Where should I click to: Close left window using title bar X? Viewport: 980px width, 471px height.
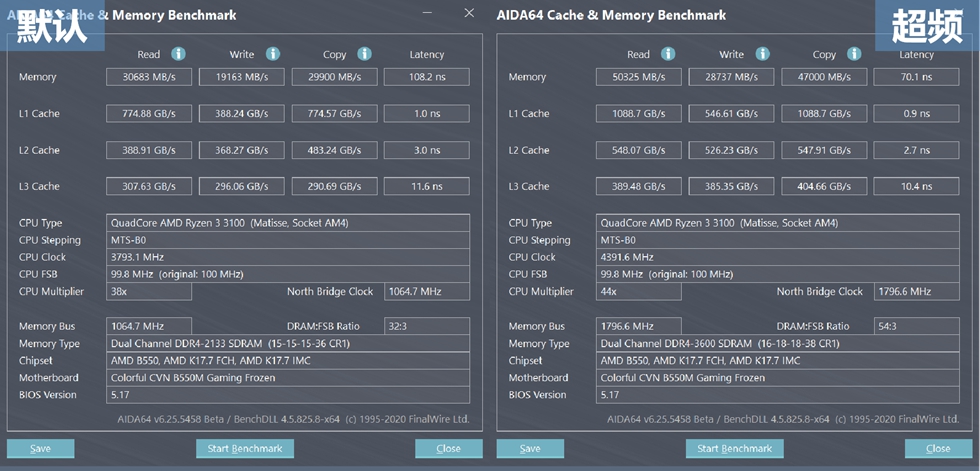click(x=469, y=13)
